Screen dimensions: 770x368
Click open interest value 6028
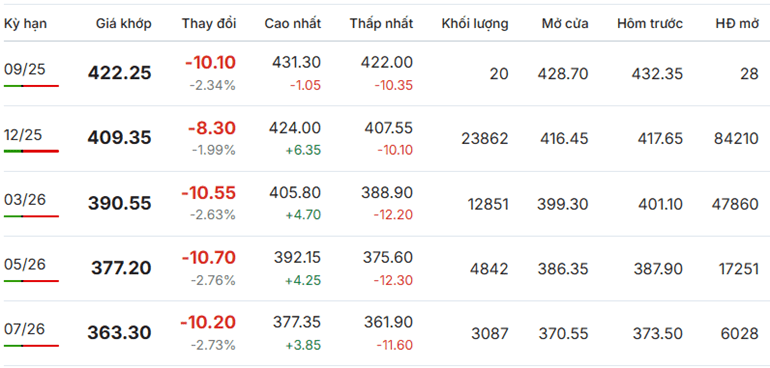point(740,334)
